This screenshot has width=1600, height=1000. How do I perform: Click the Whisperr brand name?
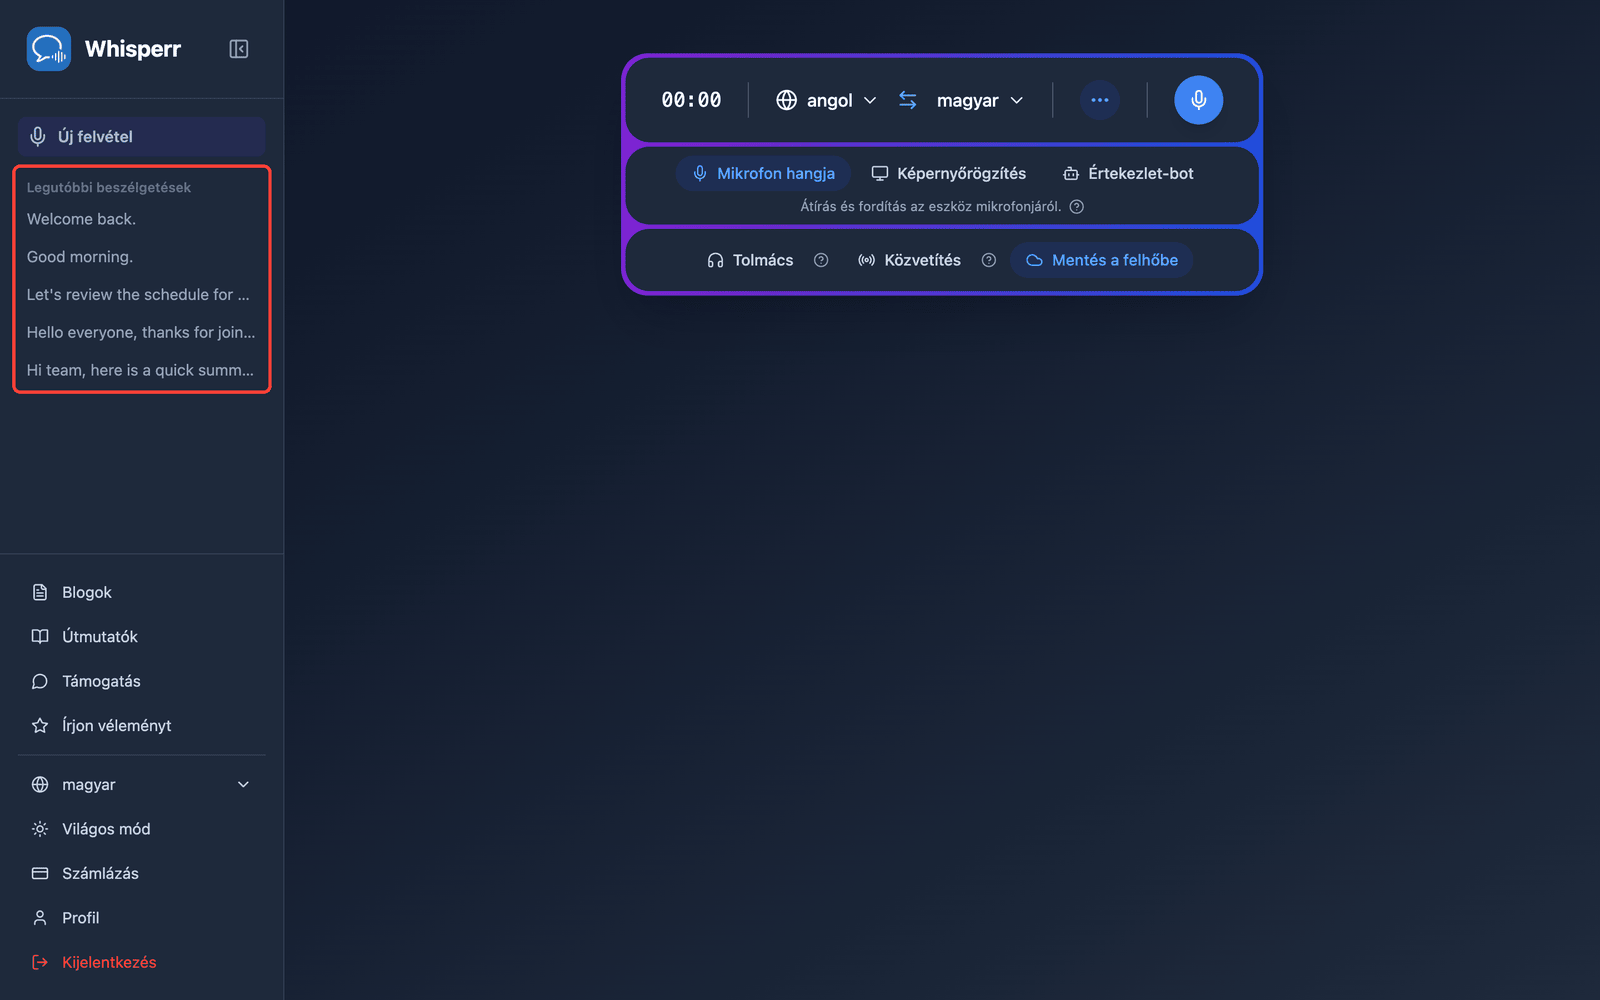pyautogui.click(x=133, y=49)
